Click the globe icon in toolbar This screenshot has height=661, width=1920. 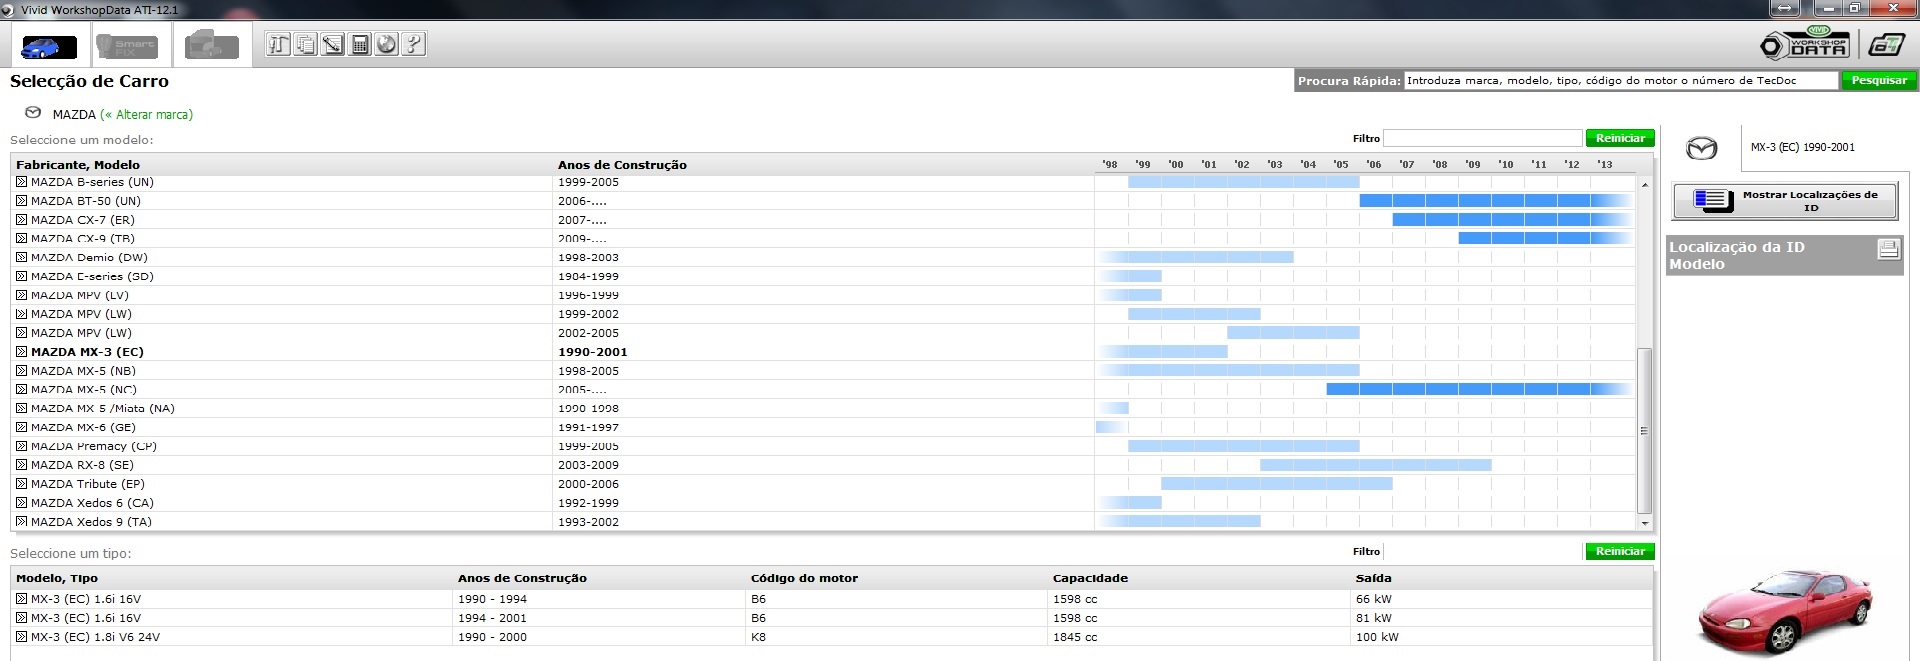pyautogui.click(x=387, y=44)
